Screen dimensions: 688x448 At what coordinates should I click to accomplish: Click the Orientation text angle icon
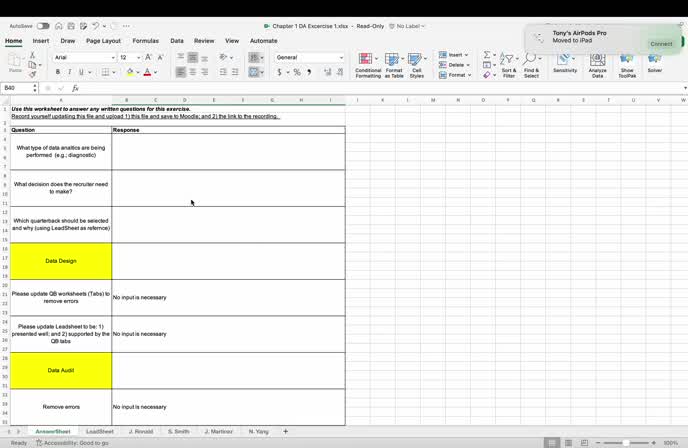[223, 57]
